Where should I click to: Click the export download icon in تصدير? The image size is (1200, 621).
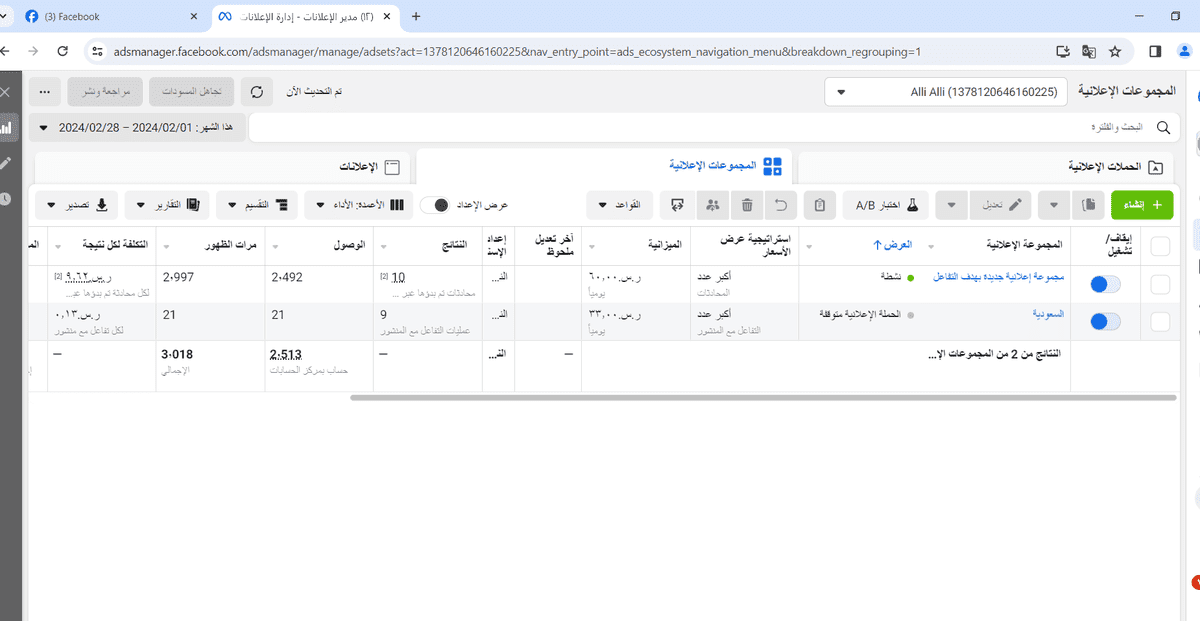point(103,203)
